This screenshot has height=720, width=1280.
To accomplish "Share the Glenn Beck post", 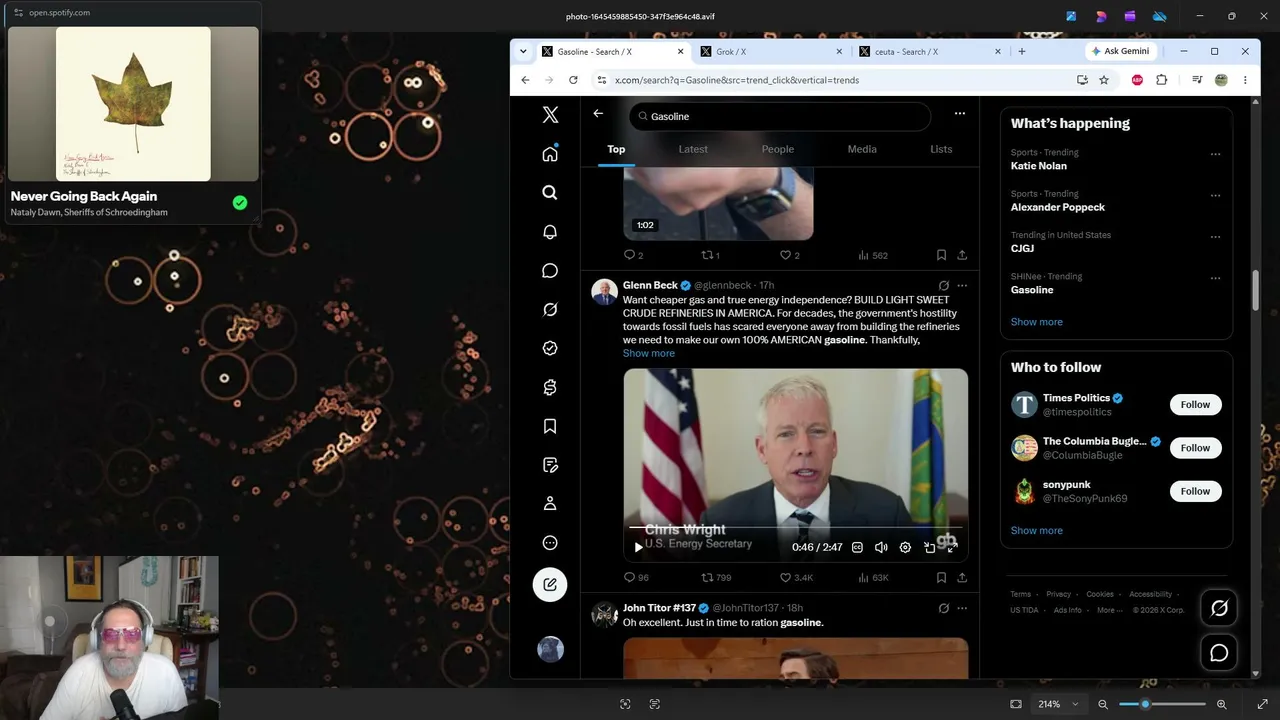I will [x=962, y=577].
